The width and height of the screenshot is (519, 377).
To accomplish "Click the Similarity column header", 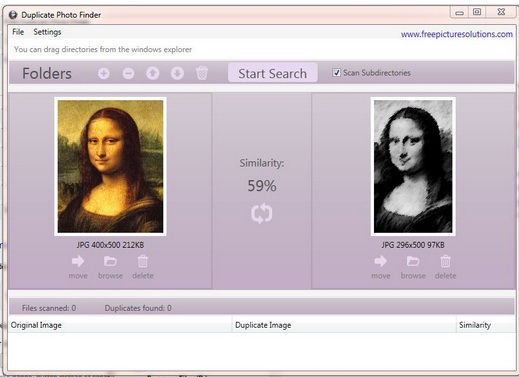I will [x=486, y=325].
